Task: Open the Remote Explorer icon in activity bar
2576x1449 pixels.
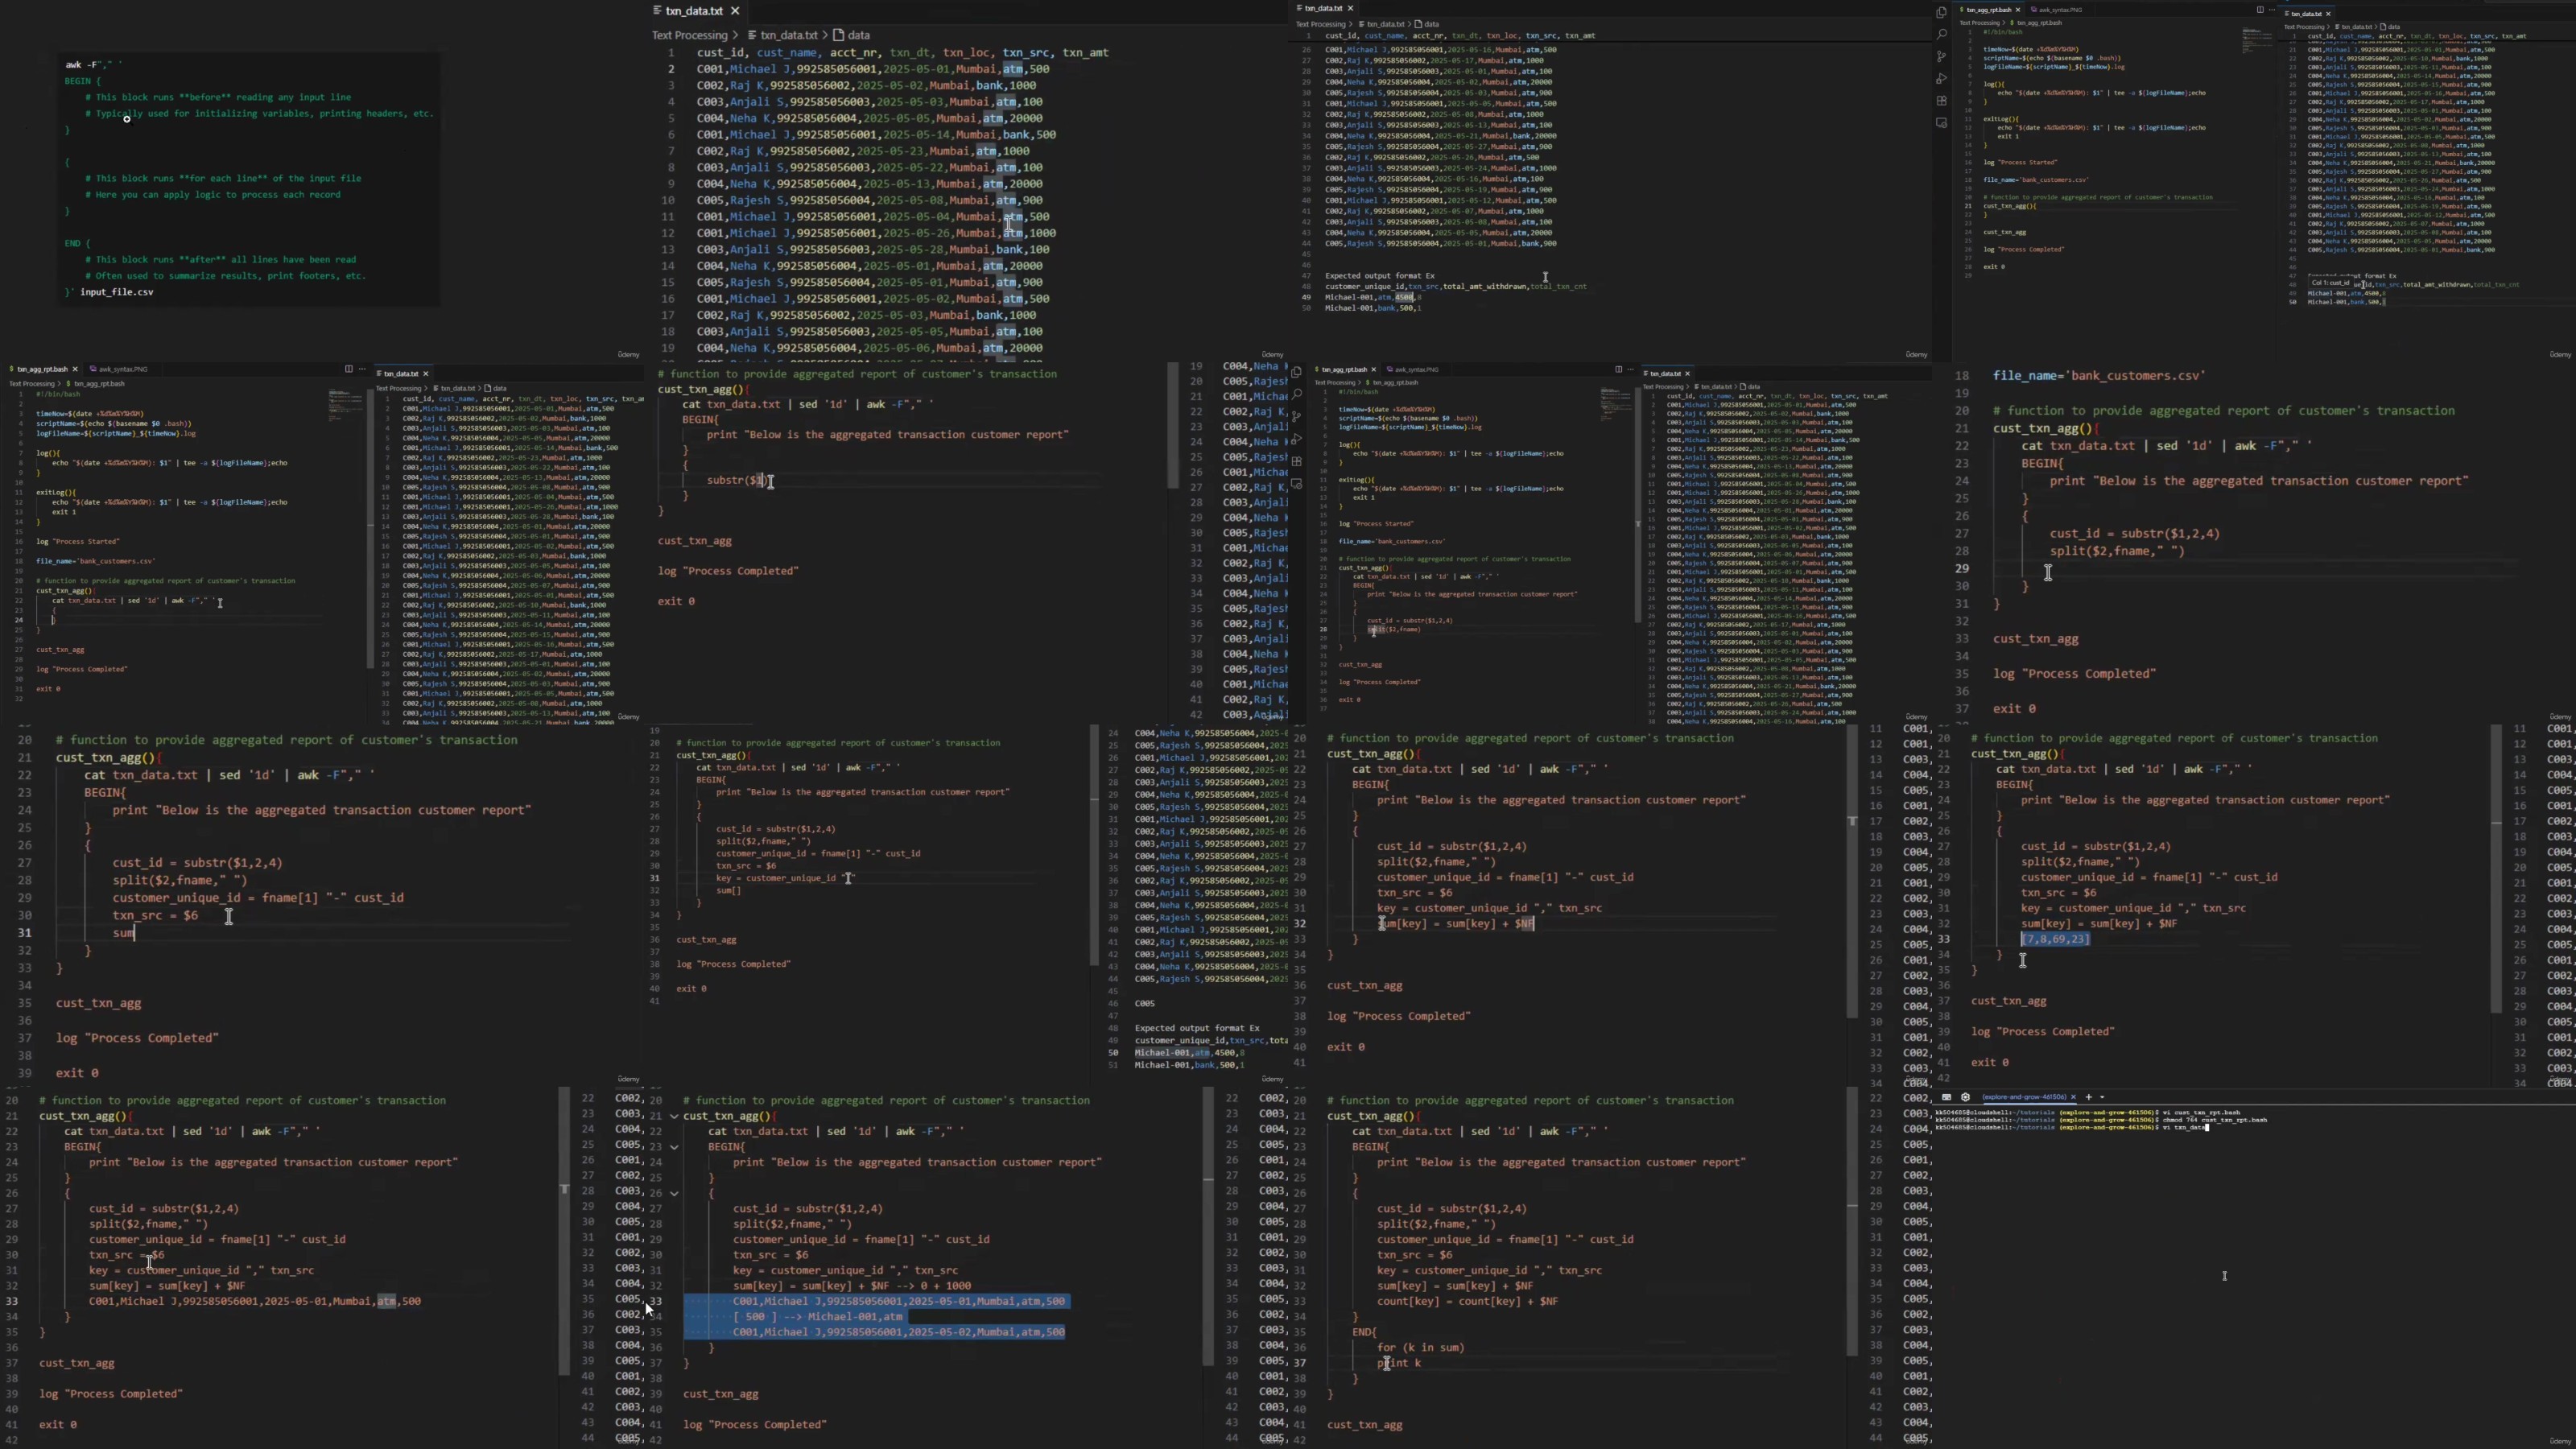Action: click(x=1941, y=123)
